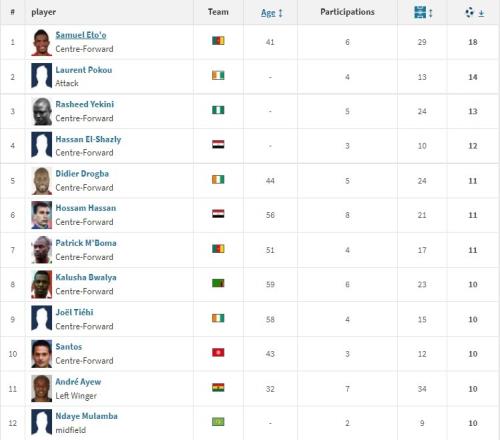
Task: Sort table by matches played icon
Action: click(x=420, y=12)
